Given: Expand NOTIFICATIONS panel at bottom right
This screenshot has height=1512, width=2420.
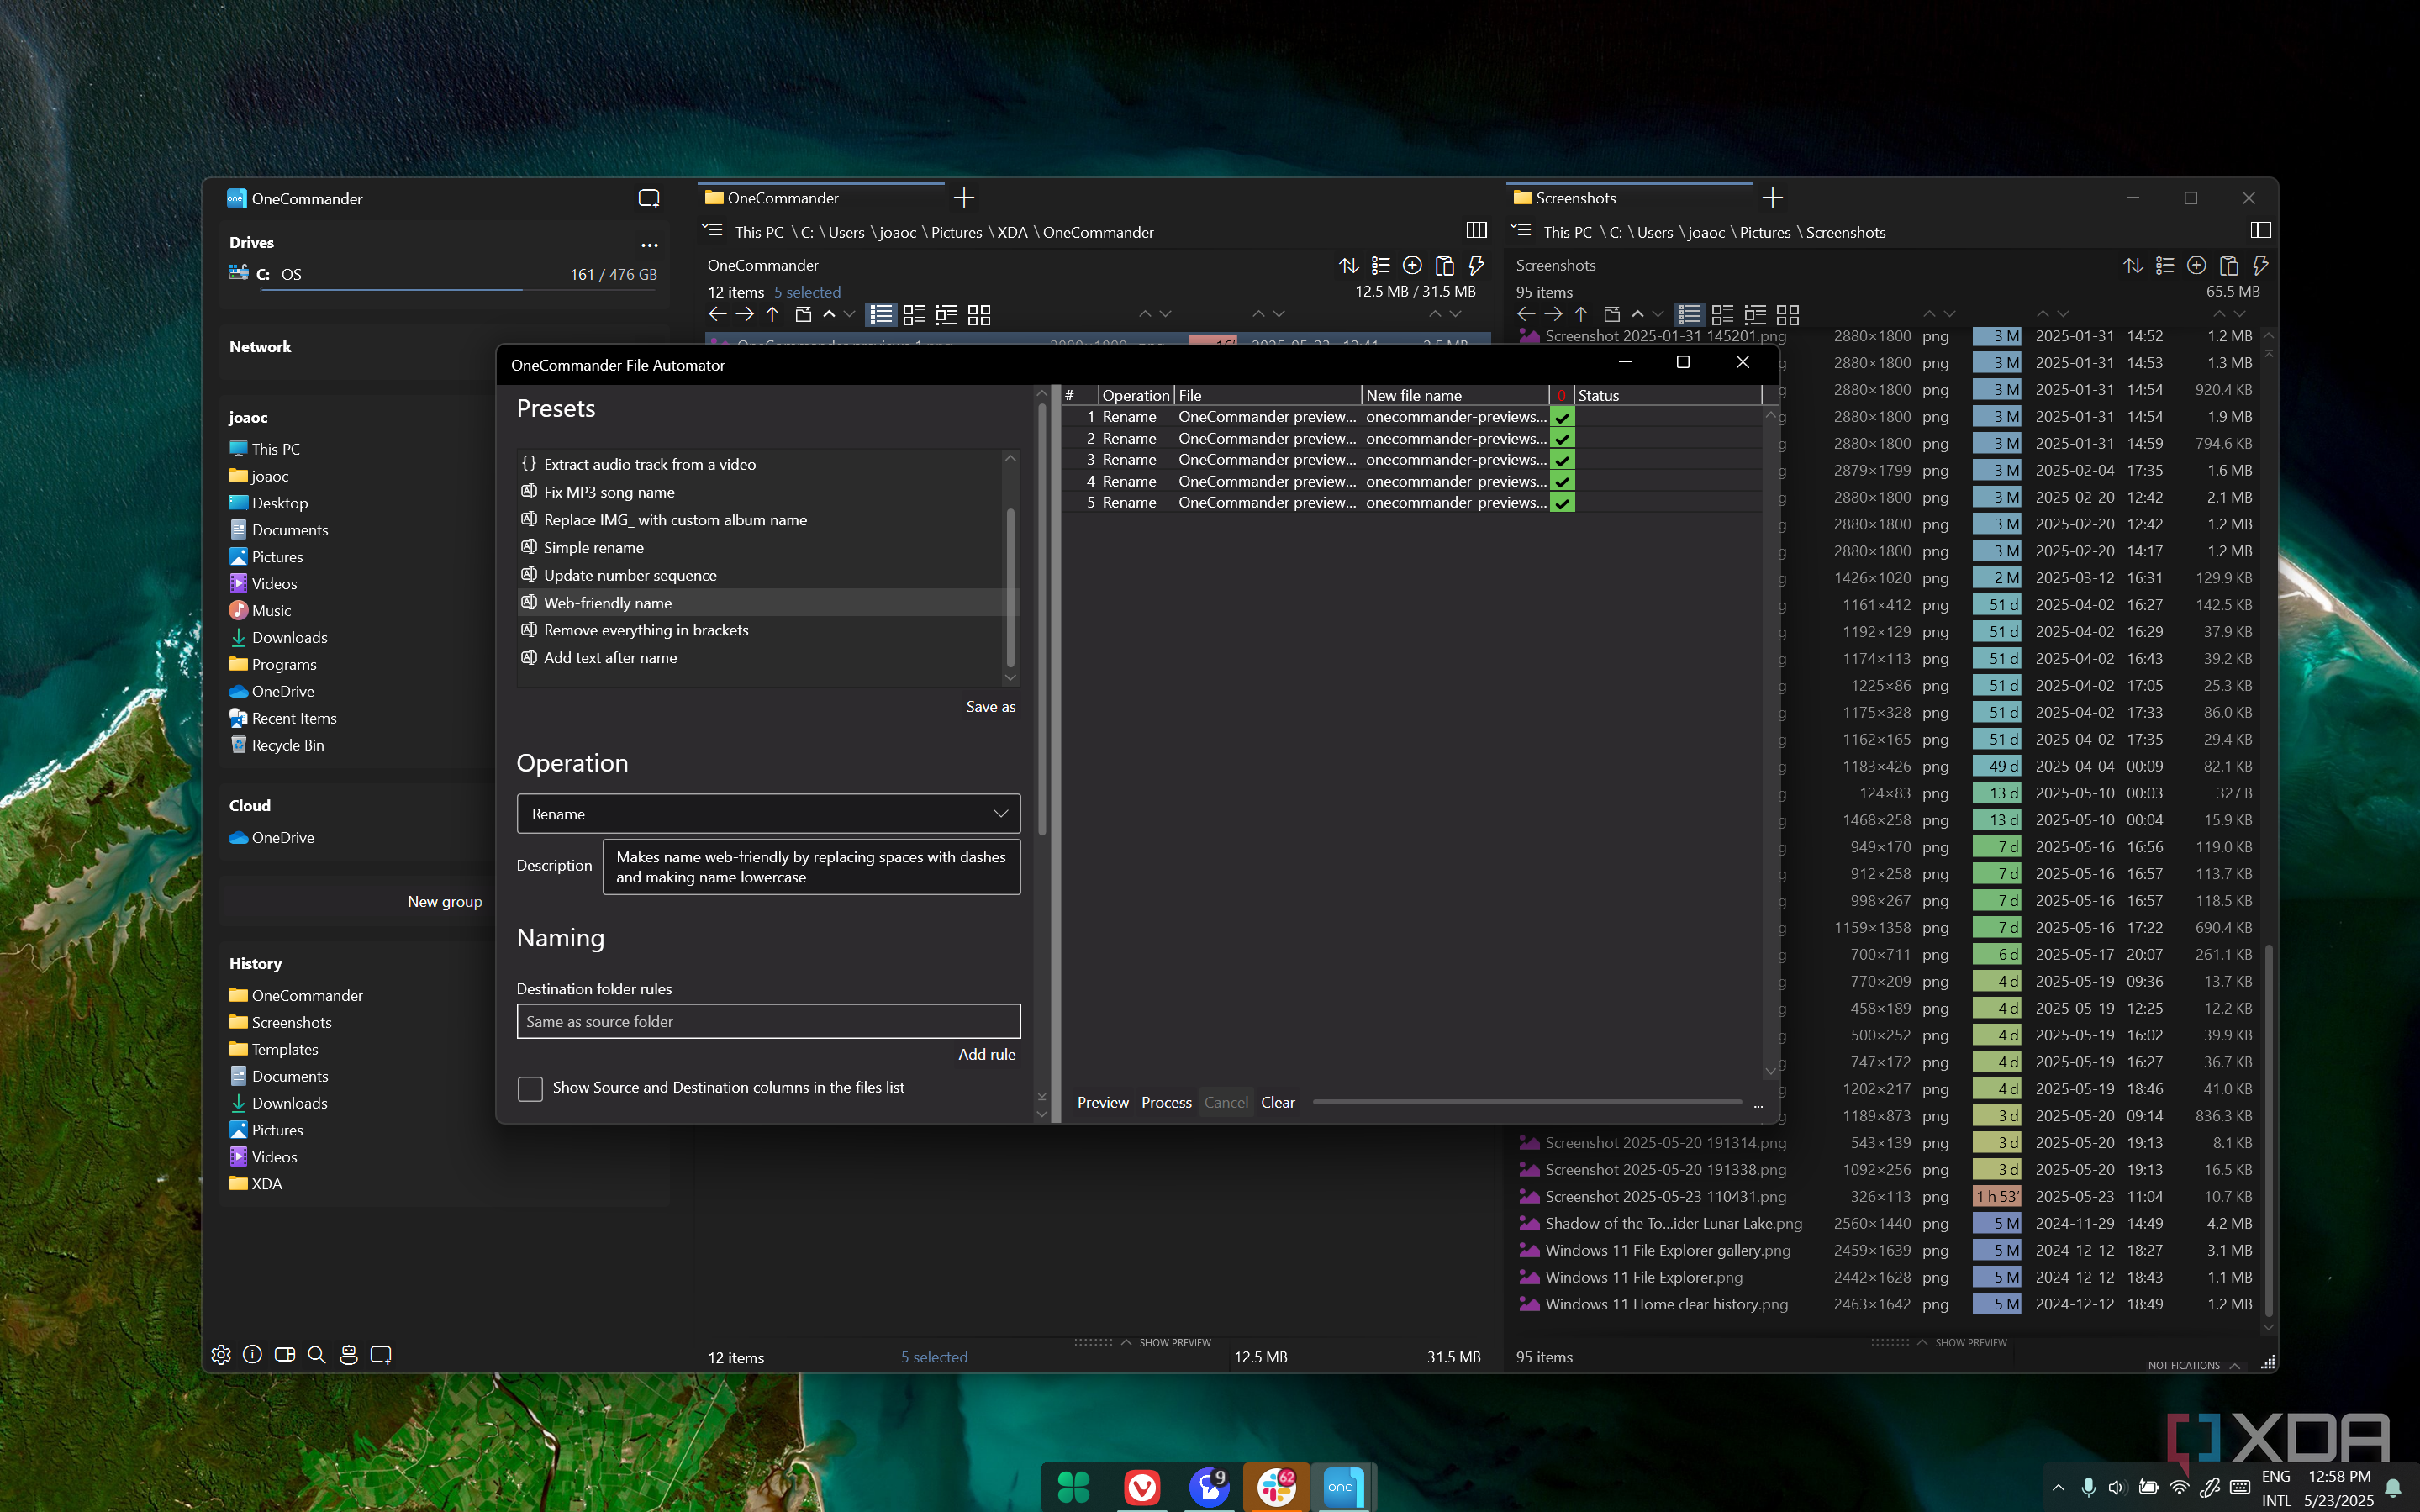Looking at the screenshot, I should pos(2194,1365).
